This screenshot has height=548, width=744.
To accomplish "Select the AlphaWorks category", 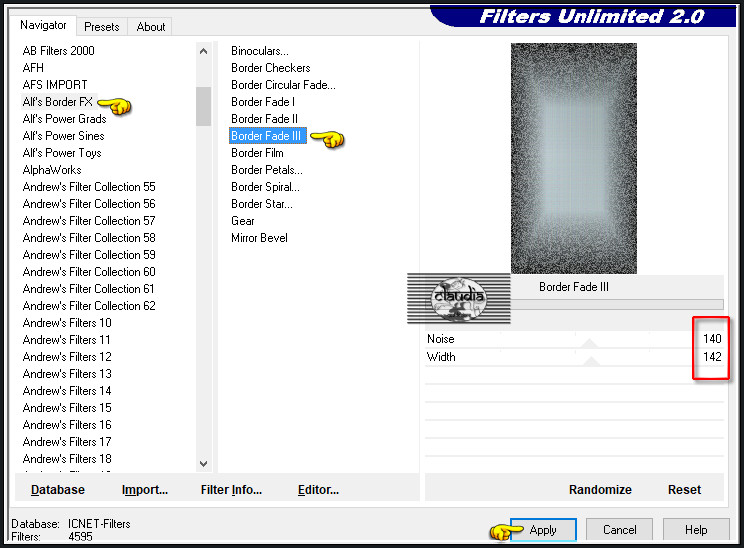I will pyautogui.click(x=52, y=170).
